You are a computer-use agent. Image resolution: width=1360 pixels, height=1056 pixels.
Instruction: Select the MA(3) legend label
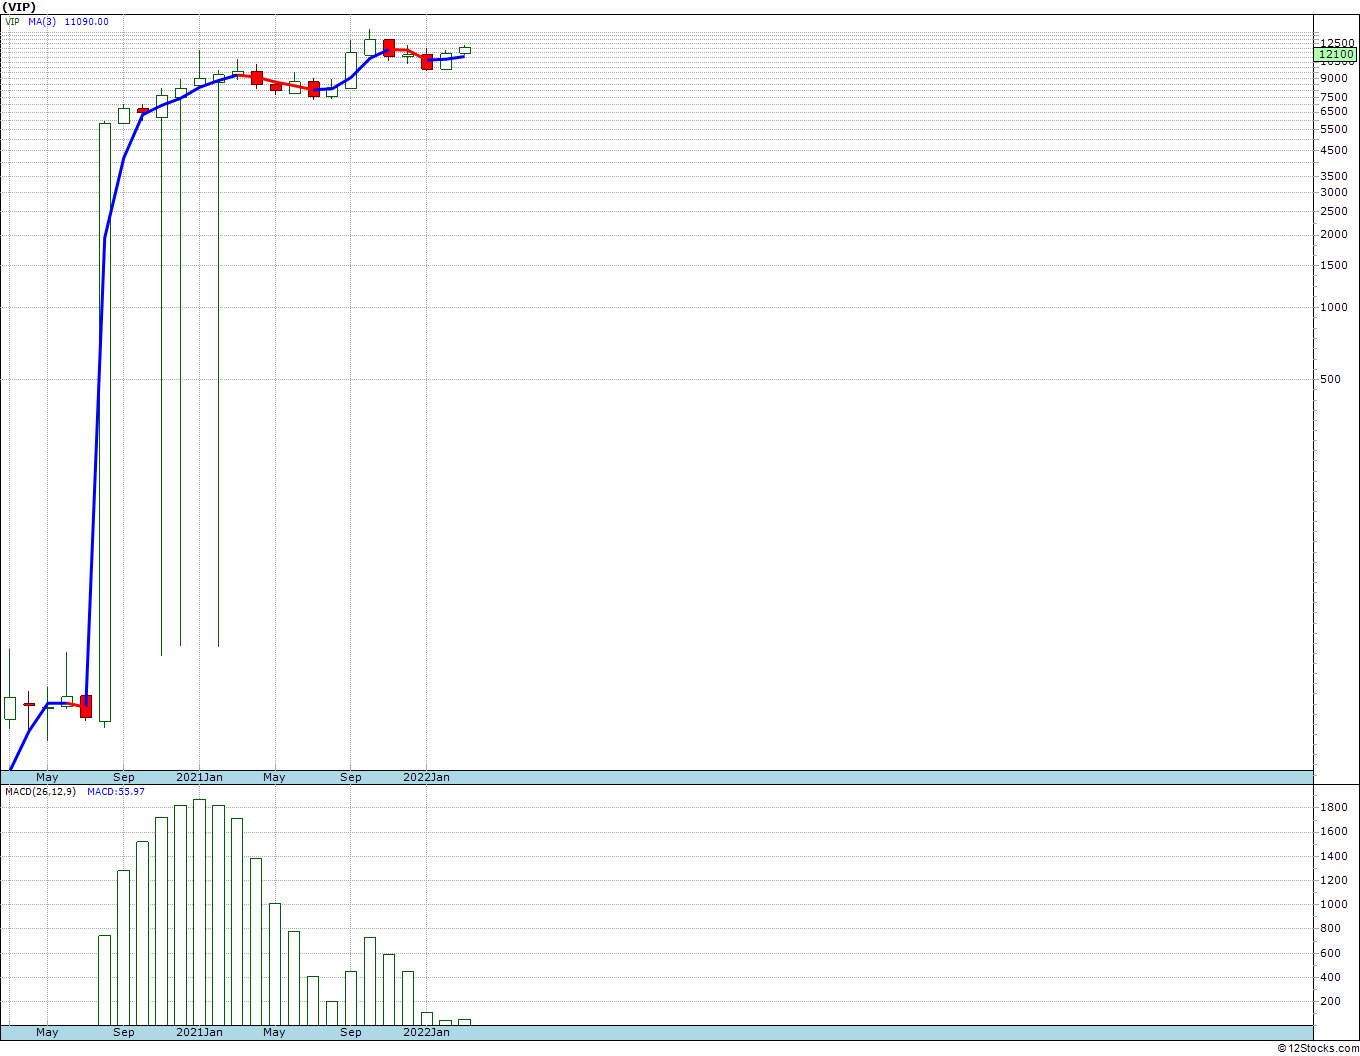(x=42, y=22)
